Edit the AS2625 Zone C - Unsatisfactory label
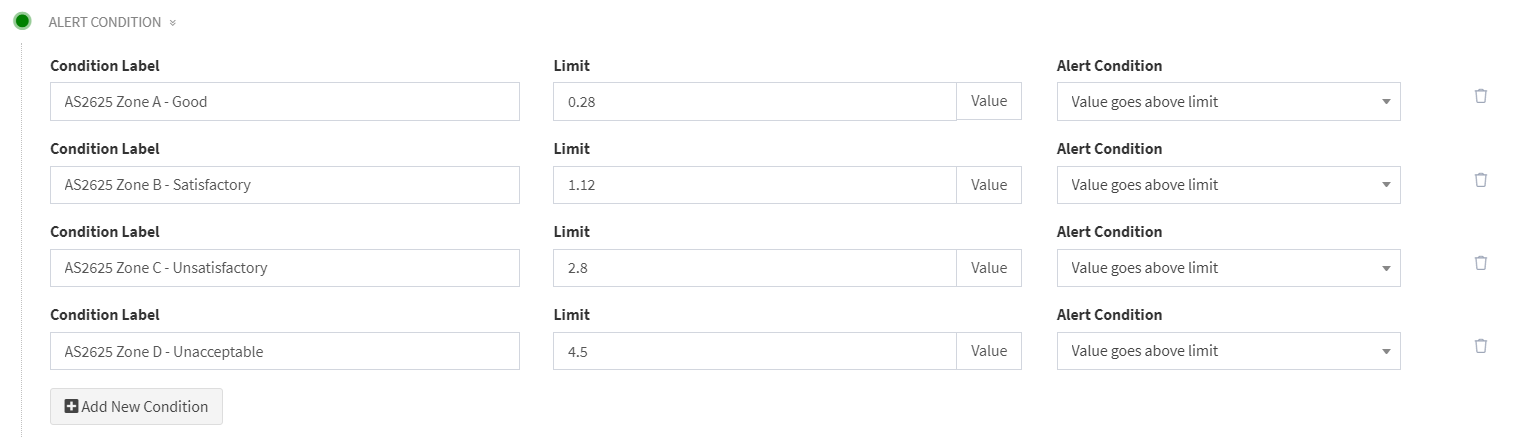Image resolution: width=1531 pixels, height=443 pixels. [284, 268]
